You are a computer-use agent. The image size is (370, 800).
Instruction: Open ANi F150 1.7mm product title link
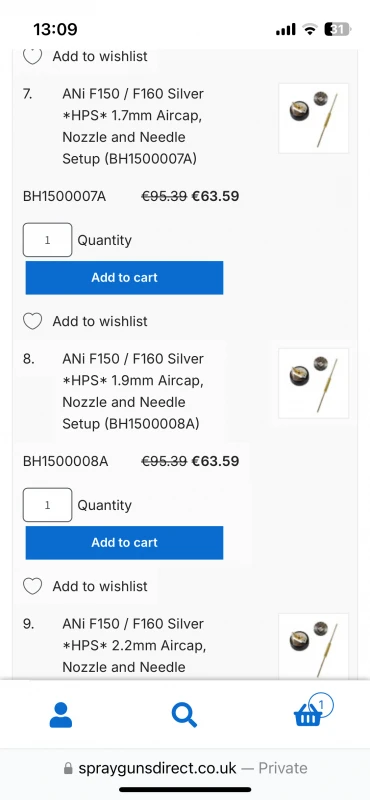133,127
